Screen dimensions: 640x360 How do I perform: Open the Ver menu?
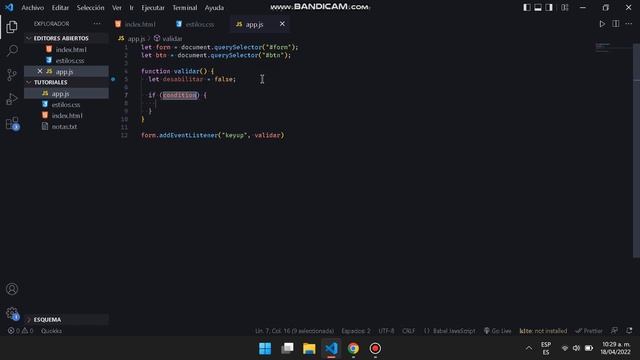(x=117, y=8)
